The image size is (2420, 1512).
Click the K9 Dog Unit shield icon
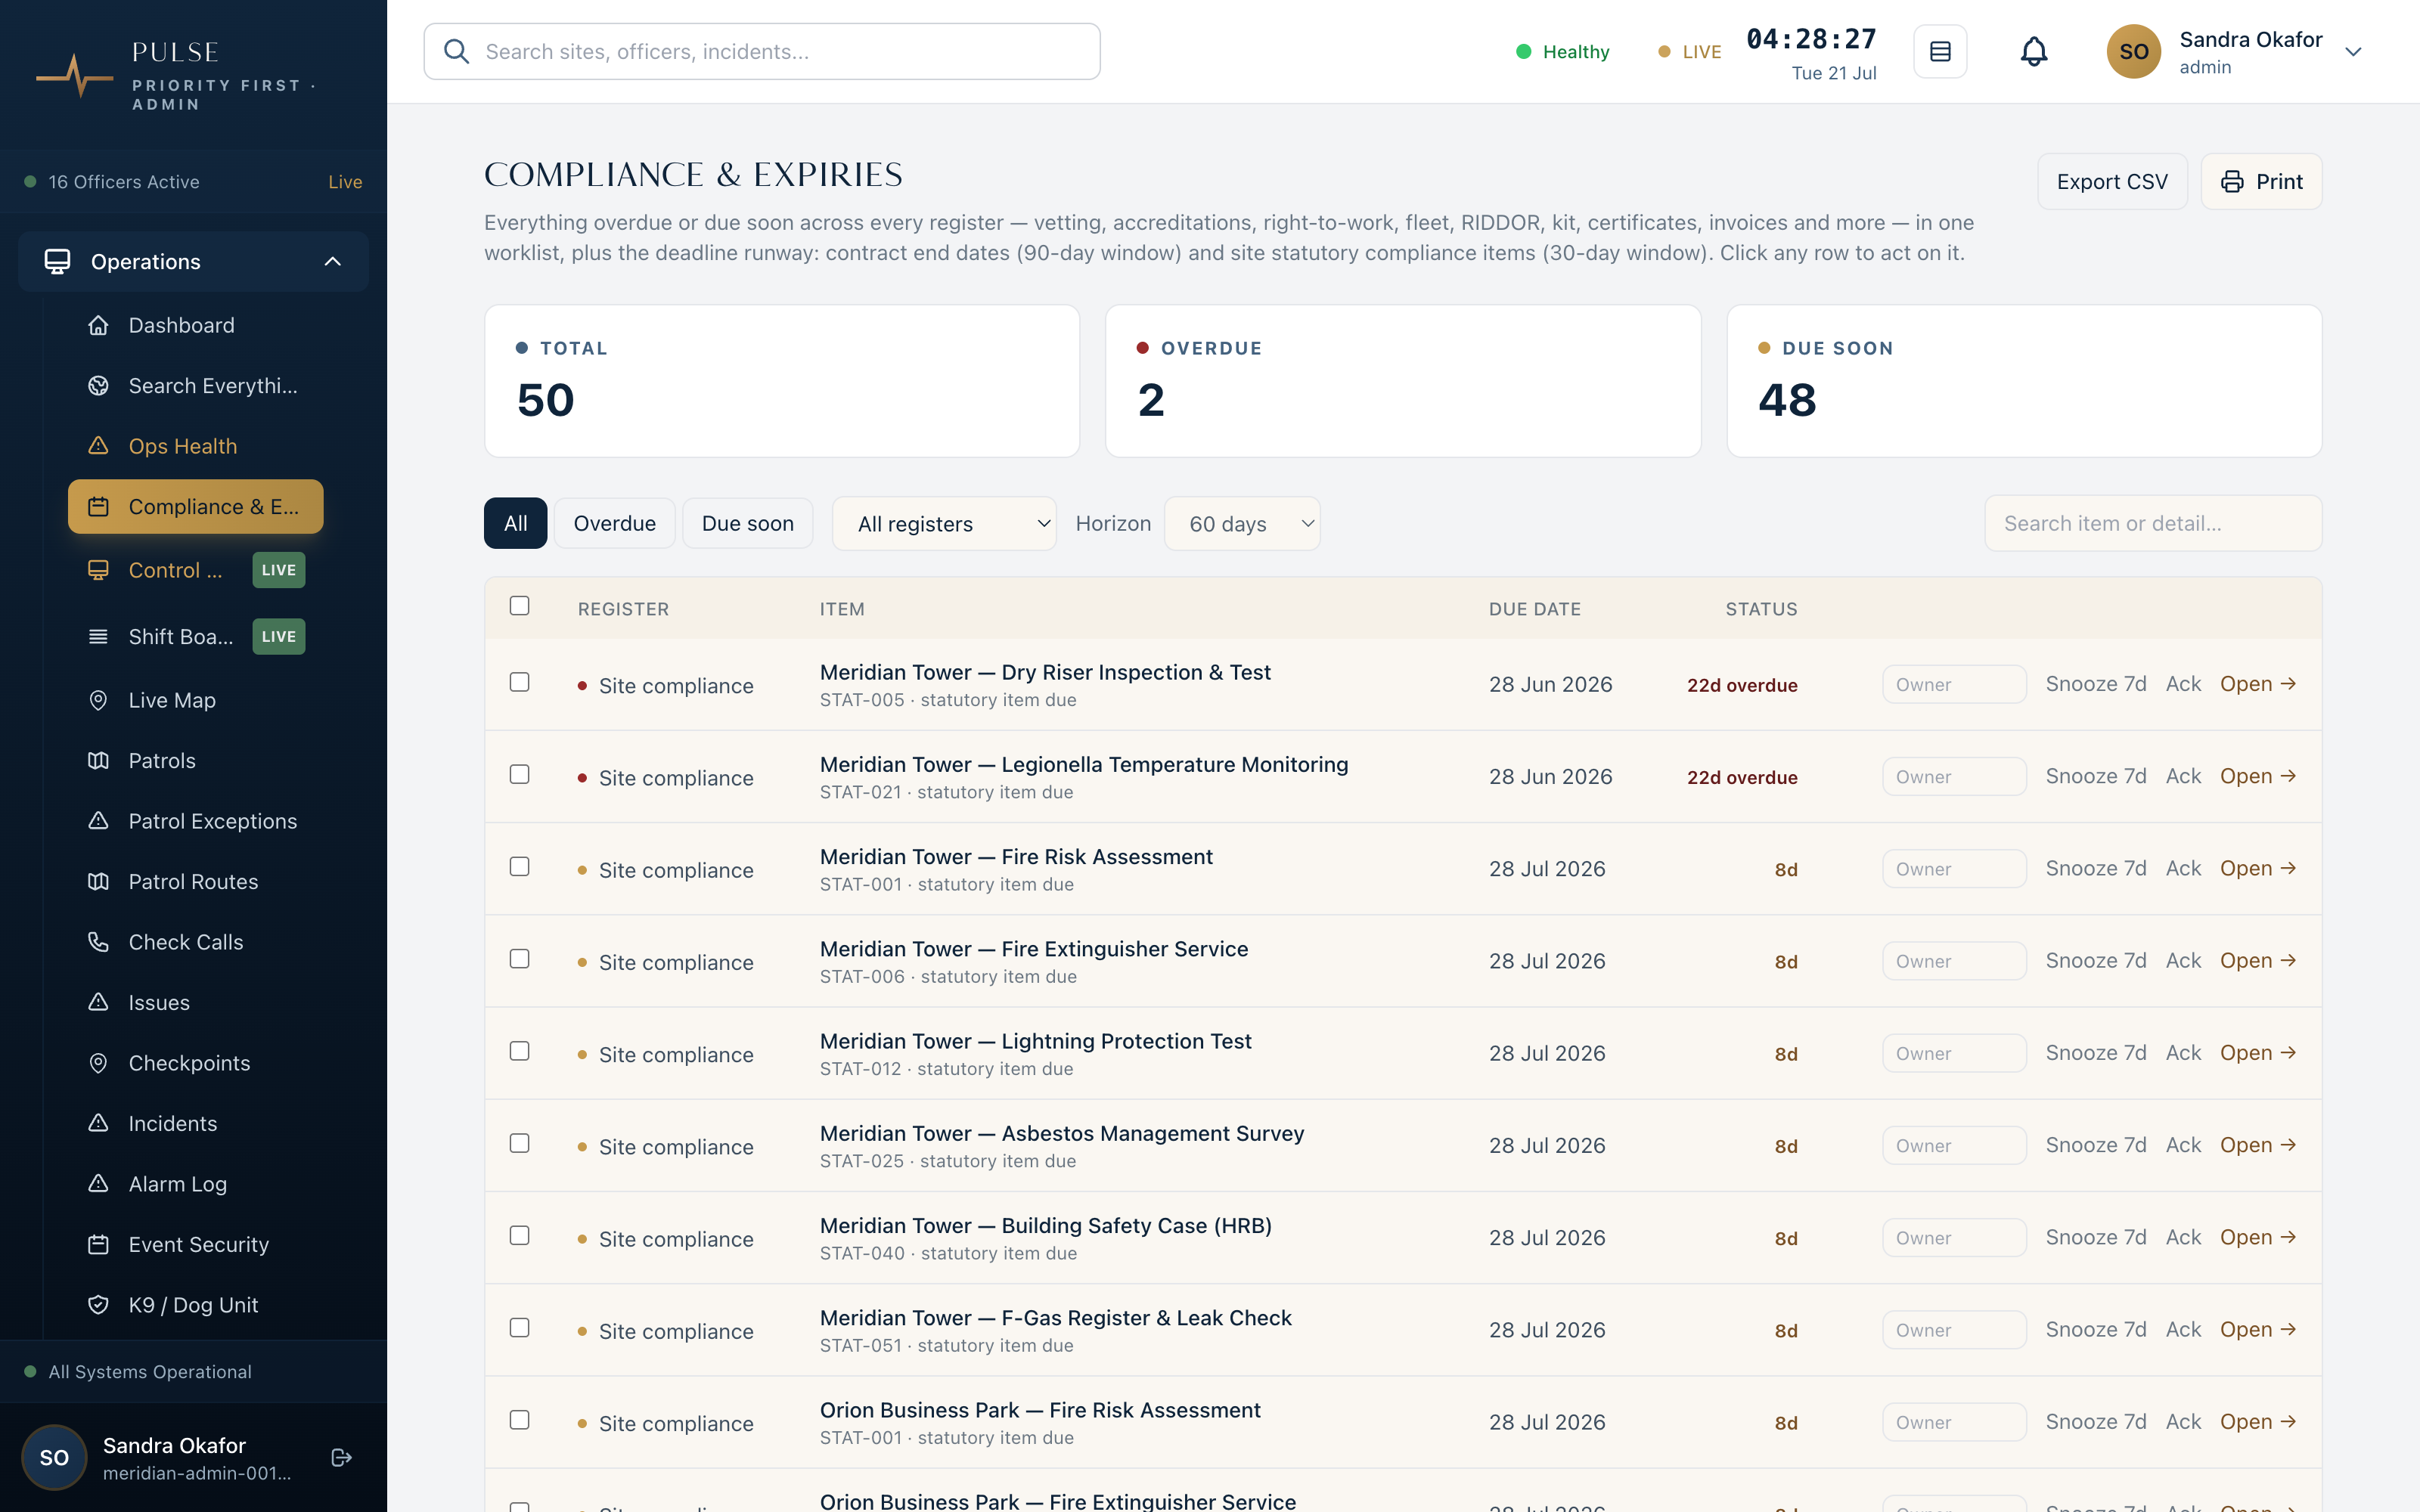pyautogui.click(x=98, y=1305)
